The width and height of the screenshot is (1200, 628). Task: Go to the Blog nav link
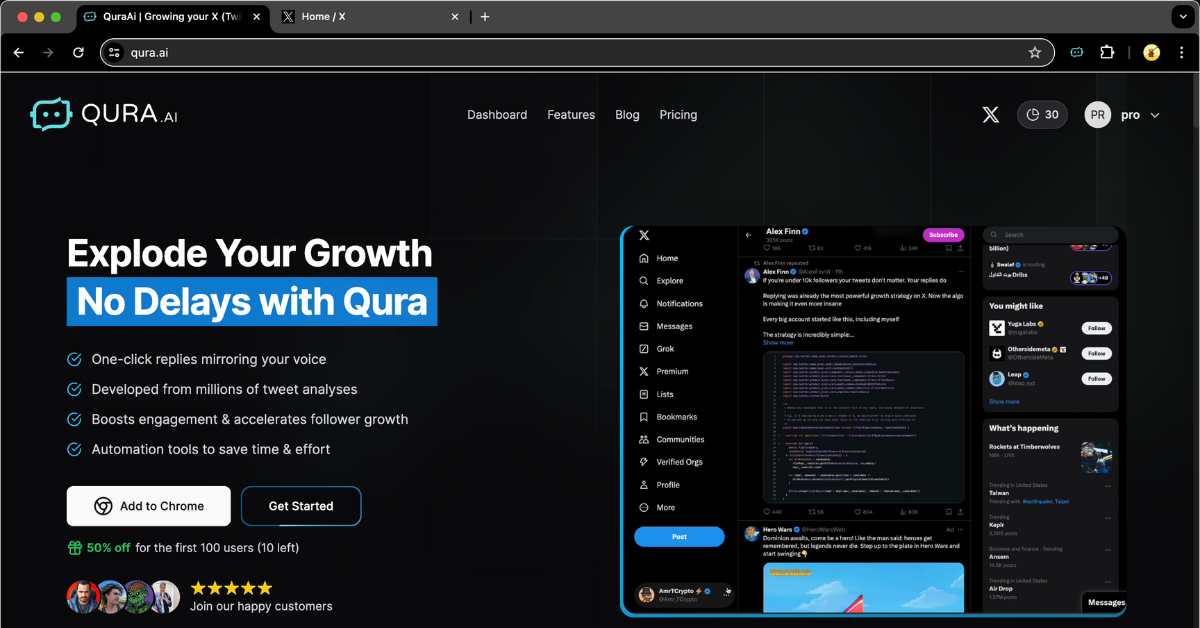click(627, 115)
